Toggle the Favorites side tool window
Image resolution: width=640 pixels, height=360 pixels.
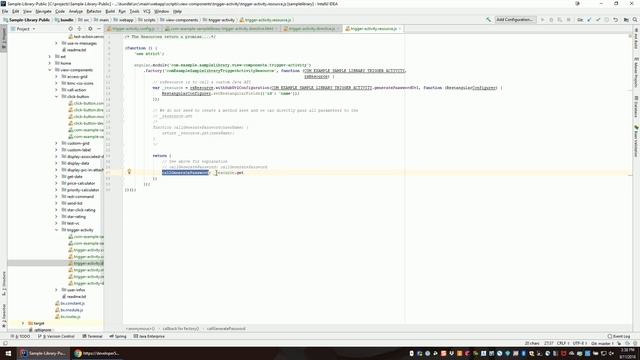[x=4, y=316]
